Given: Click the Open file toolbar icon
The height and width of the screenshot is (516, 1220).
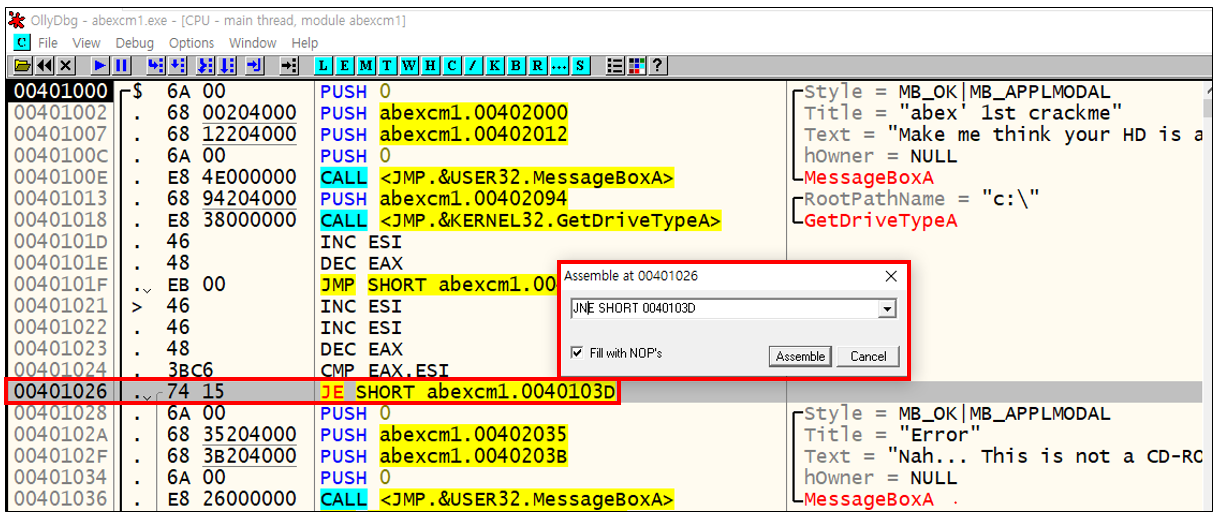Looking at the screenshot, I should 22,66.
